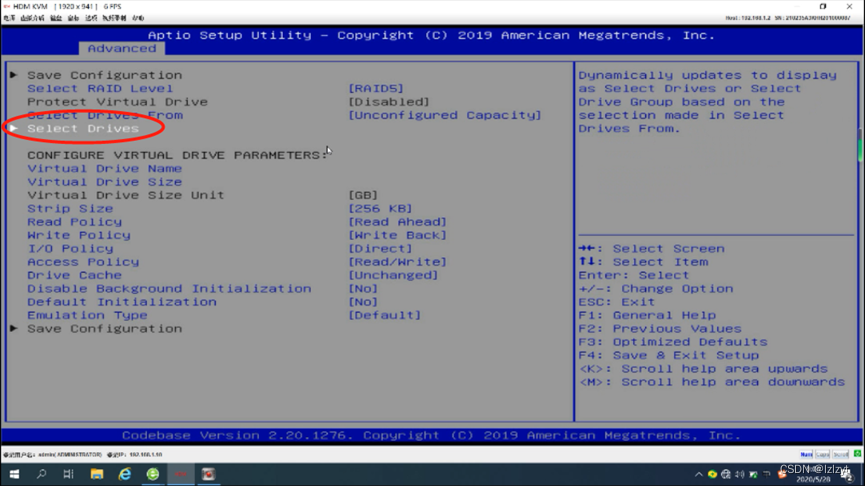
Task: Open the red recorder app on taskbar
Action: [209, 474]
